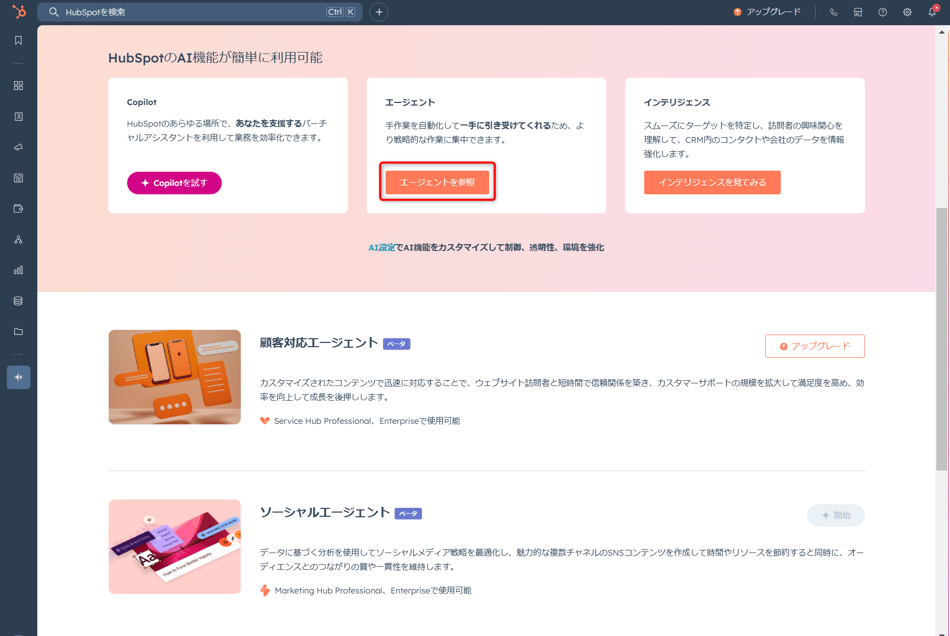Open the Help question mark icon
This screenshot has width=950, height=636.
pos(883,12)
